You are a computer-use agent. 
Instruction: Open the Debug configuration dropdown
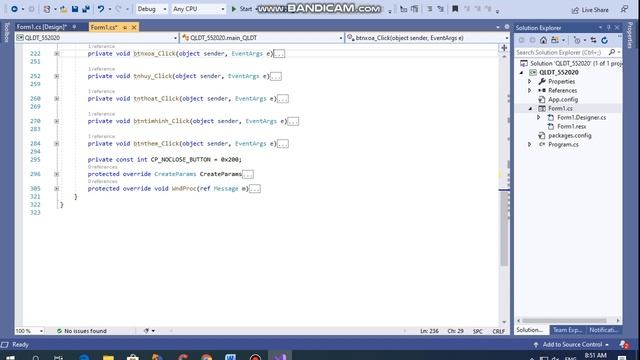pyautogui.click(x=151, y=9)
